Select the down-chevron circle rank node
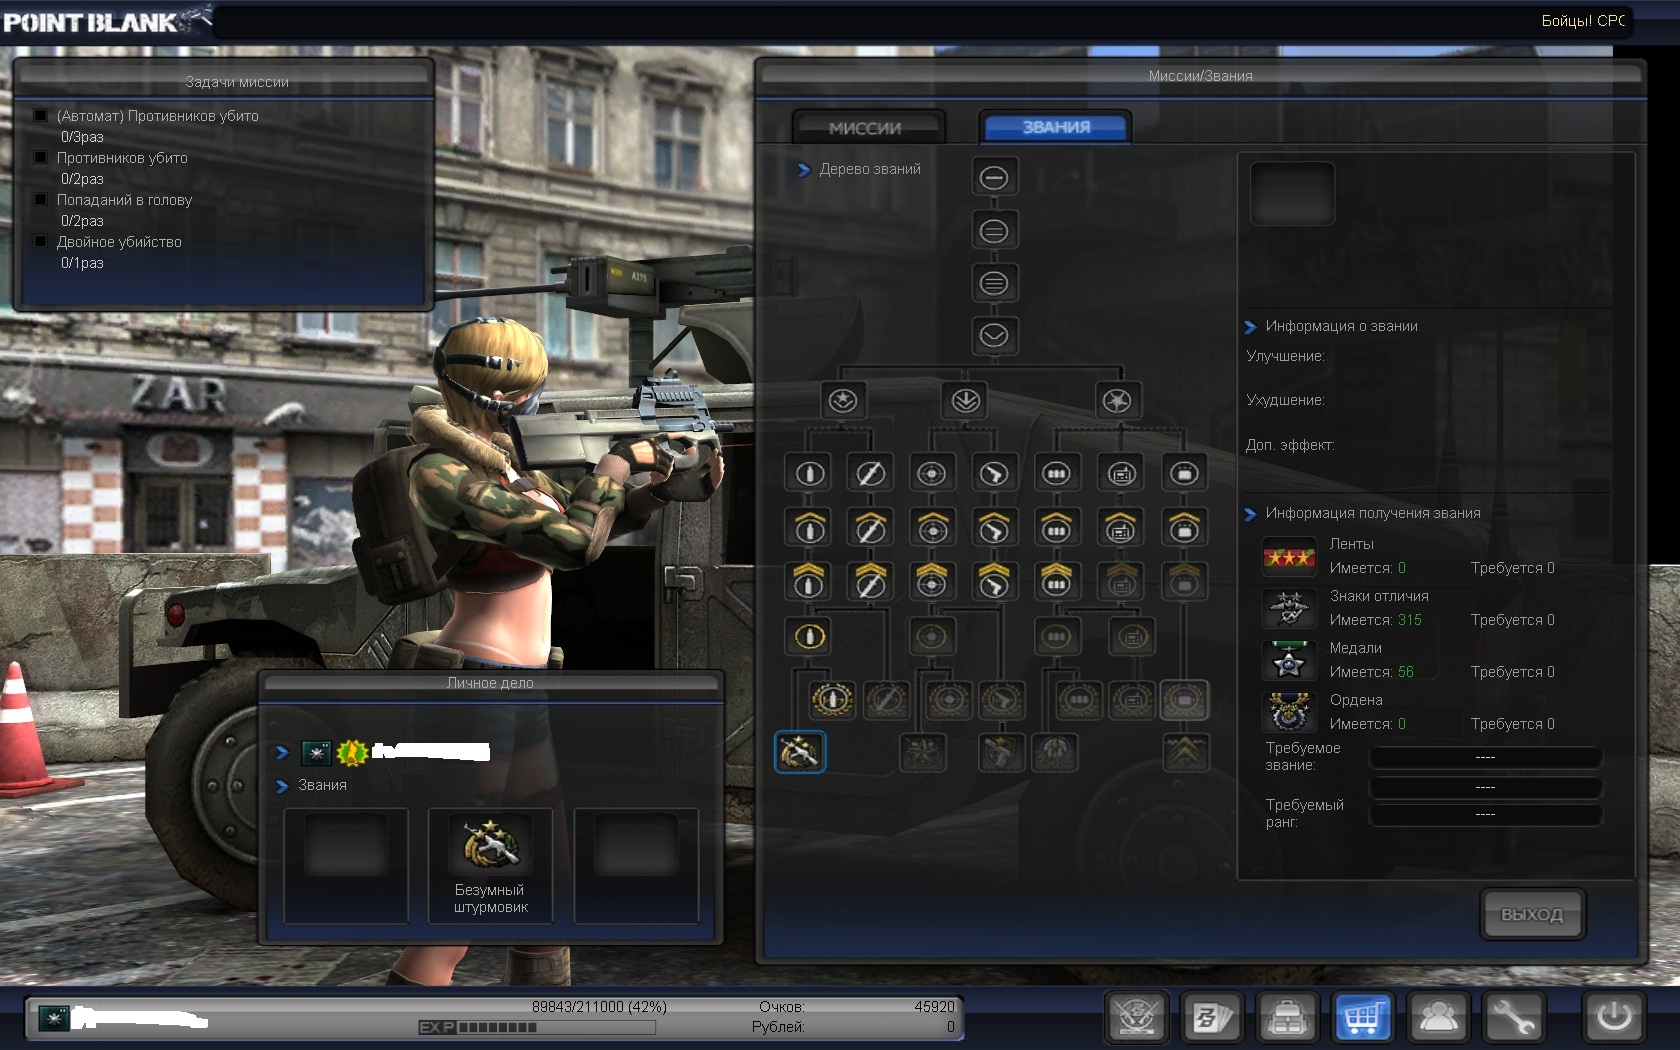The image size is (1680, 1050). tap(993, 335)
